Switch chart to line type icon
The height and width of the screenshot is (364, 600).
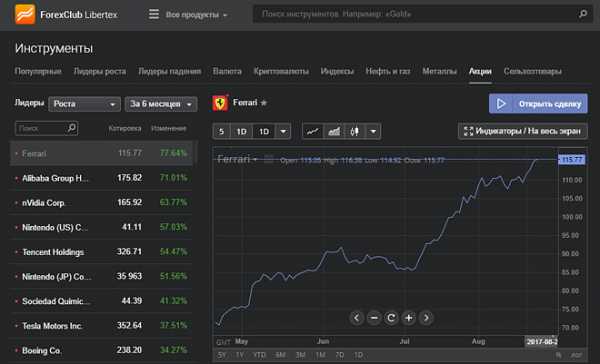[x=312, y=132]
